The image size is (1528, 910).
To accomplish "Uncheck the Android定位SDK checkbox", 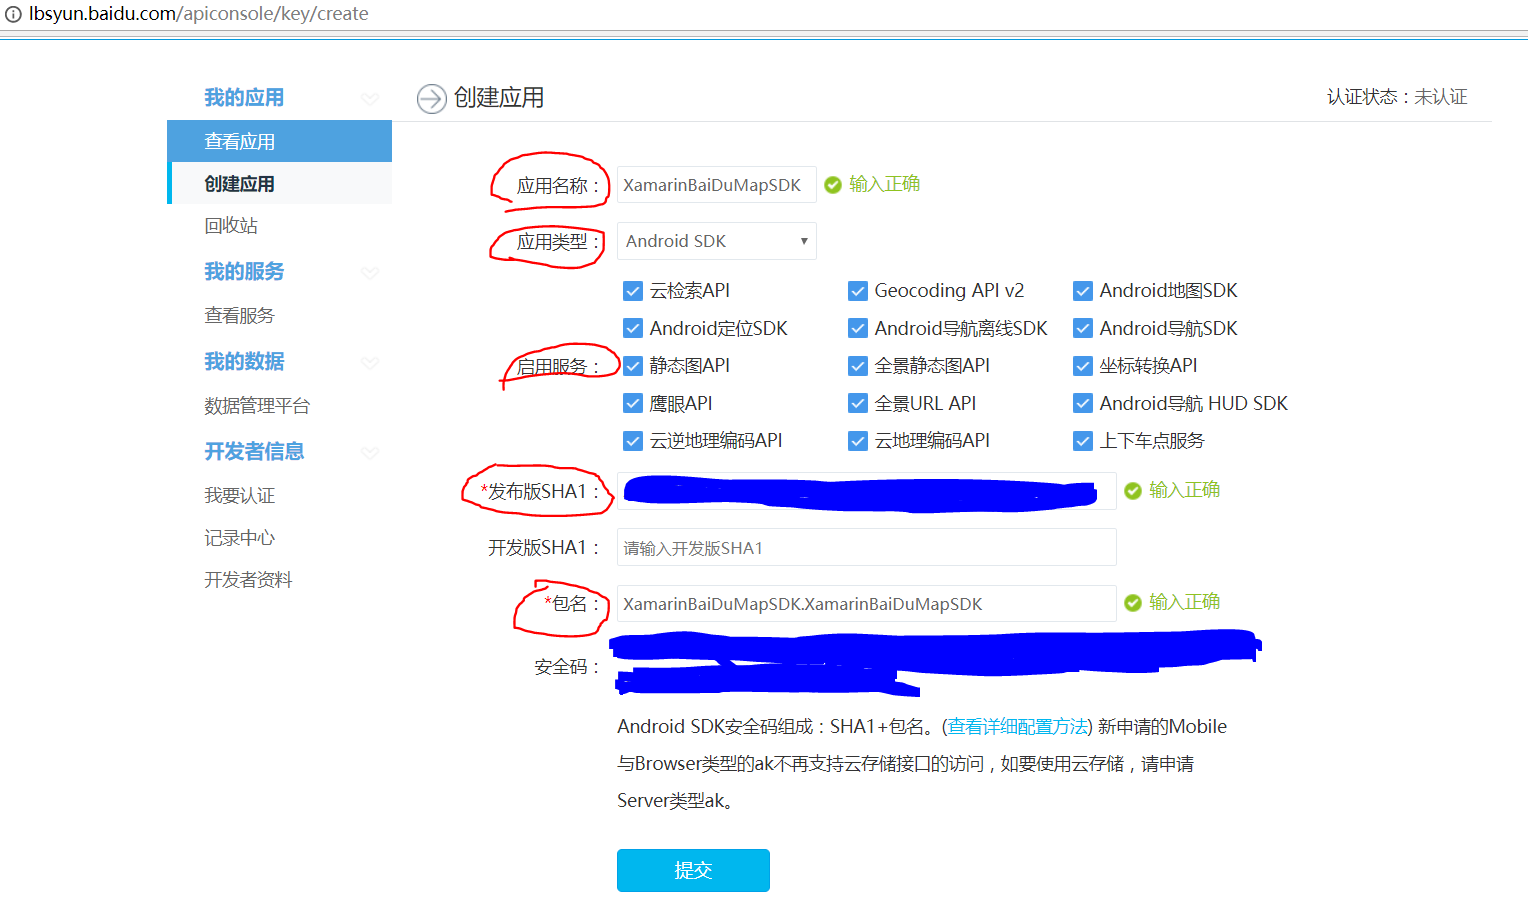I will (x=633, y=328).
